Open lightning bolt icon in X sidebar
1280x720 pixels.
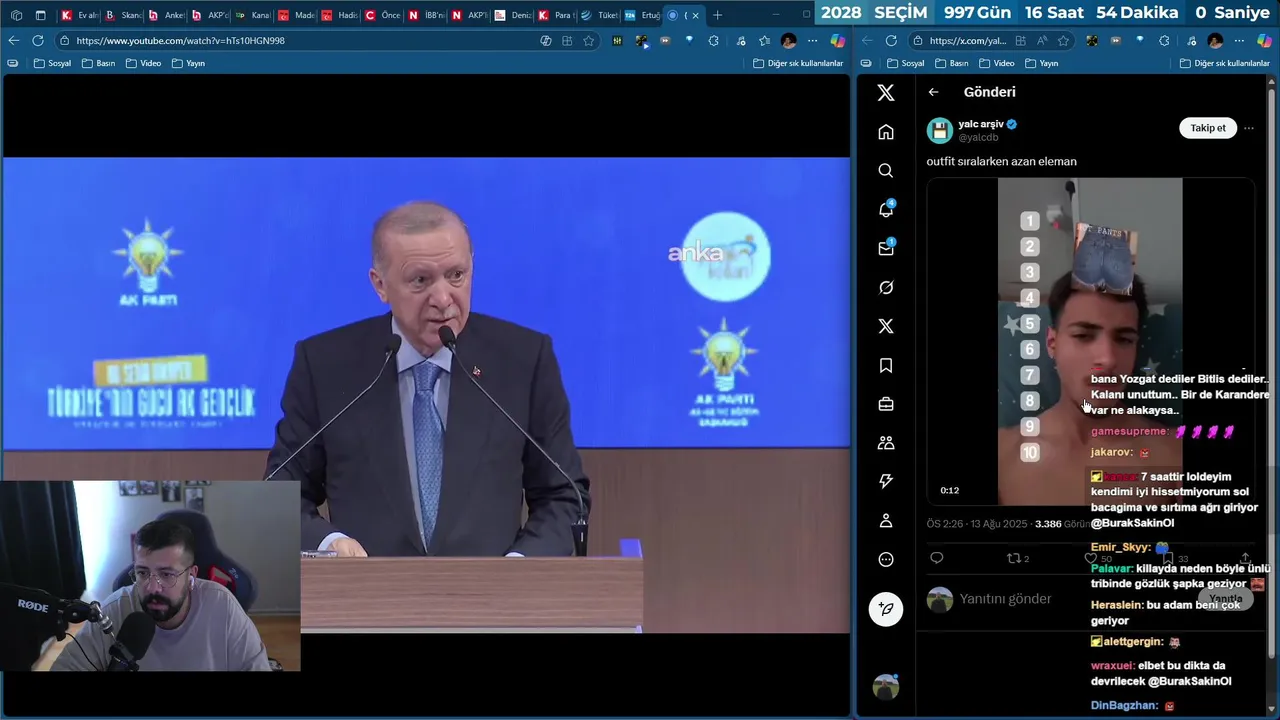click(x=885, y=482)
